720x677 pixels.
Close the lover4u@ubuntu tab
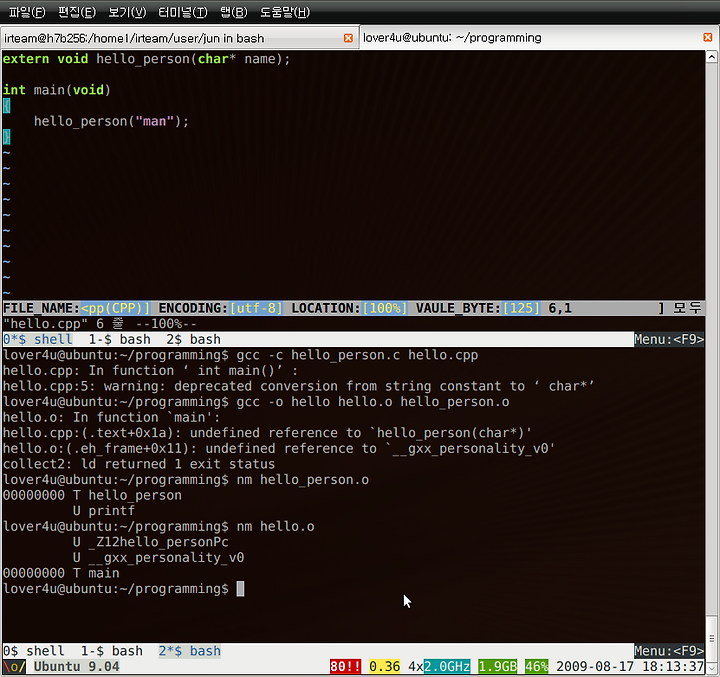click(x=708, y=37)
